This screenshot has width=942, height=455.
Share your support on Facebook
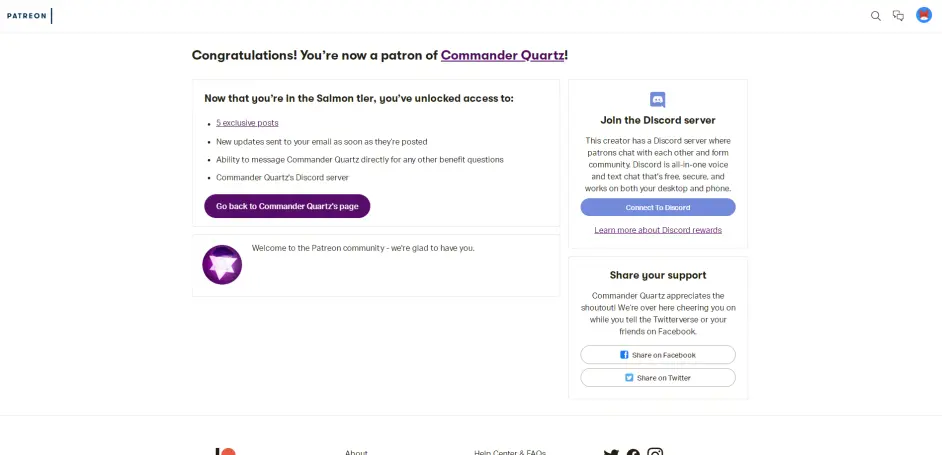click(658, 355)
